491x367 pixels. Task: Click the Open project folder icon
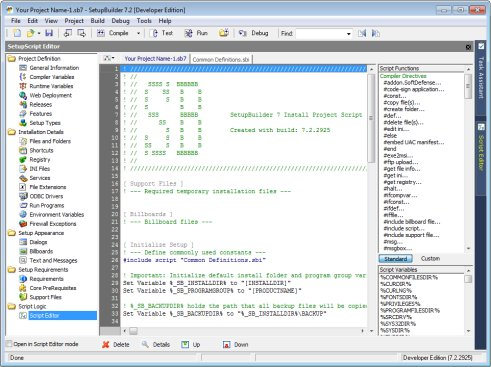30,33
